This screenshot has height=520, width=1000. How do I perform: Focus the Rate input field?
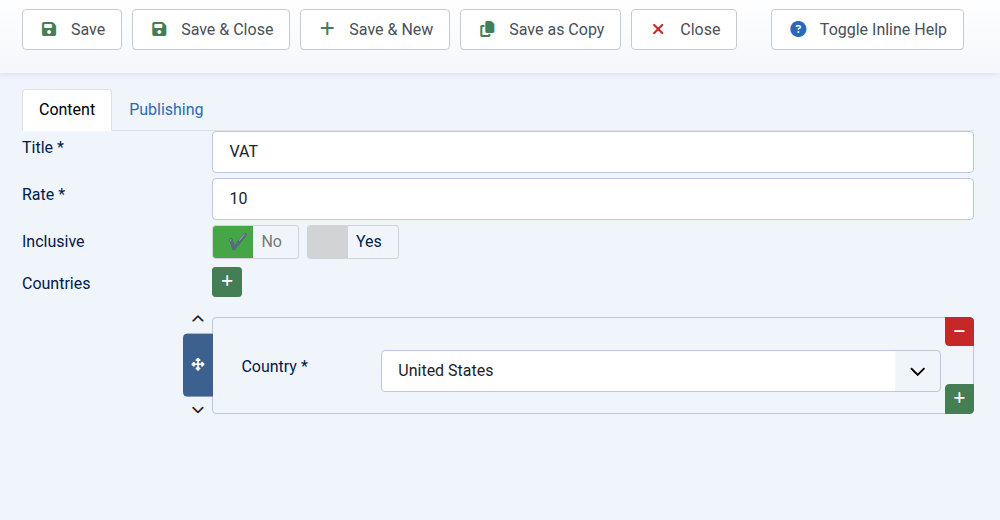coord(592,199)
